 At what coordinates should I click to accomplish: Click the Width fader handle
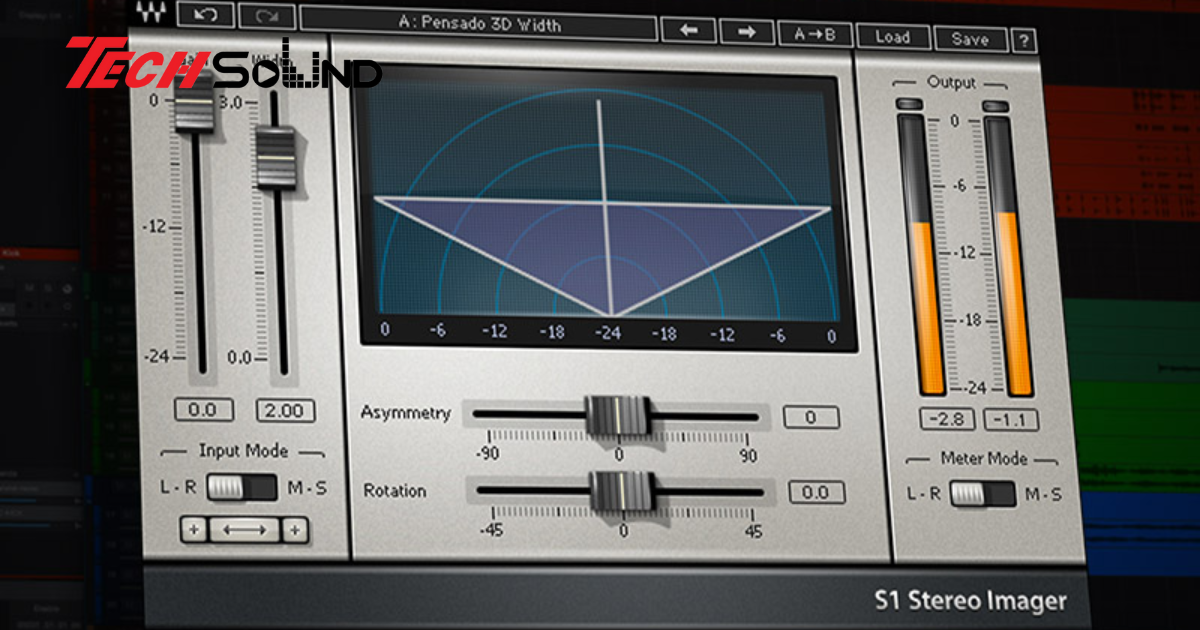pos(275,158)
